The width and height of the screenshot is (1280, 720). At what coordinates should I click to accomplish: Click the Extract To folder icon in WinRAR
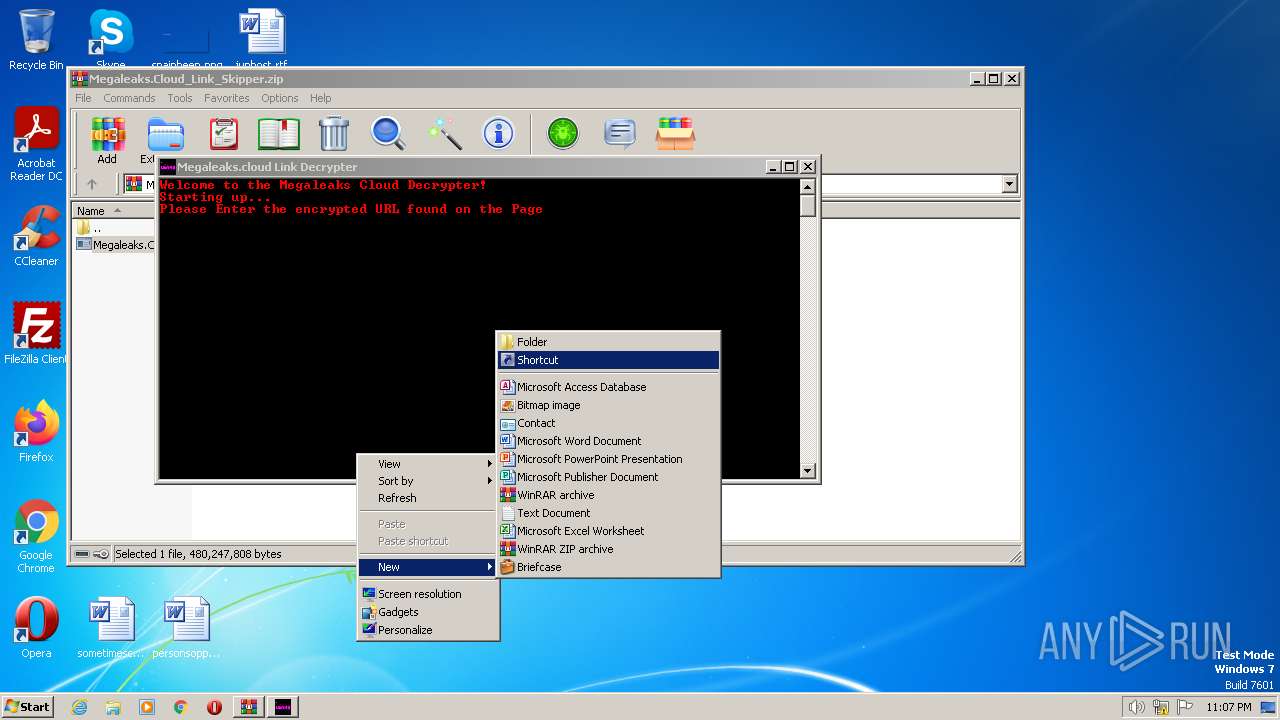click(164, 134)
